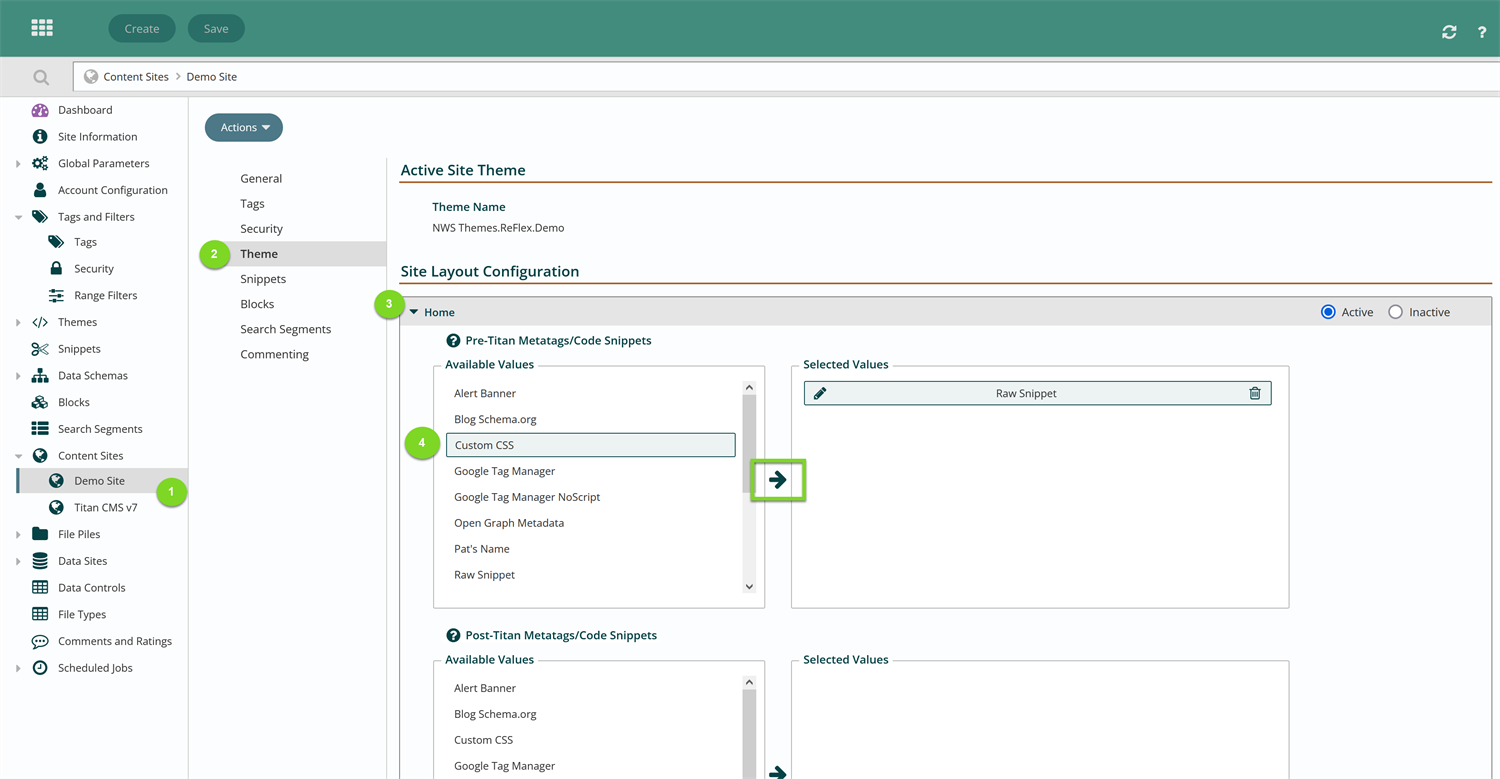
Task: Click the Demo Site breadcrumb
Action: point(211,77)
